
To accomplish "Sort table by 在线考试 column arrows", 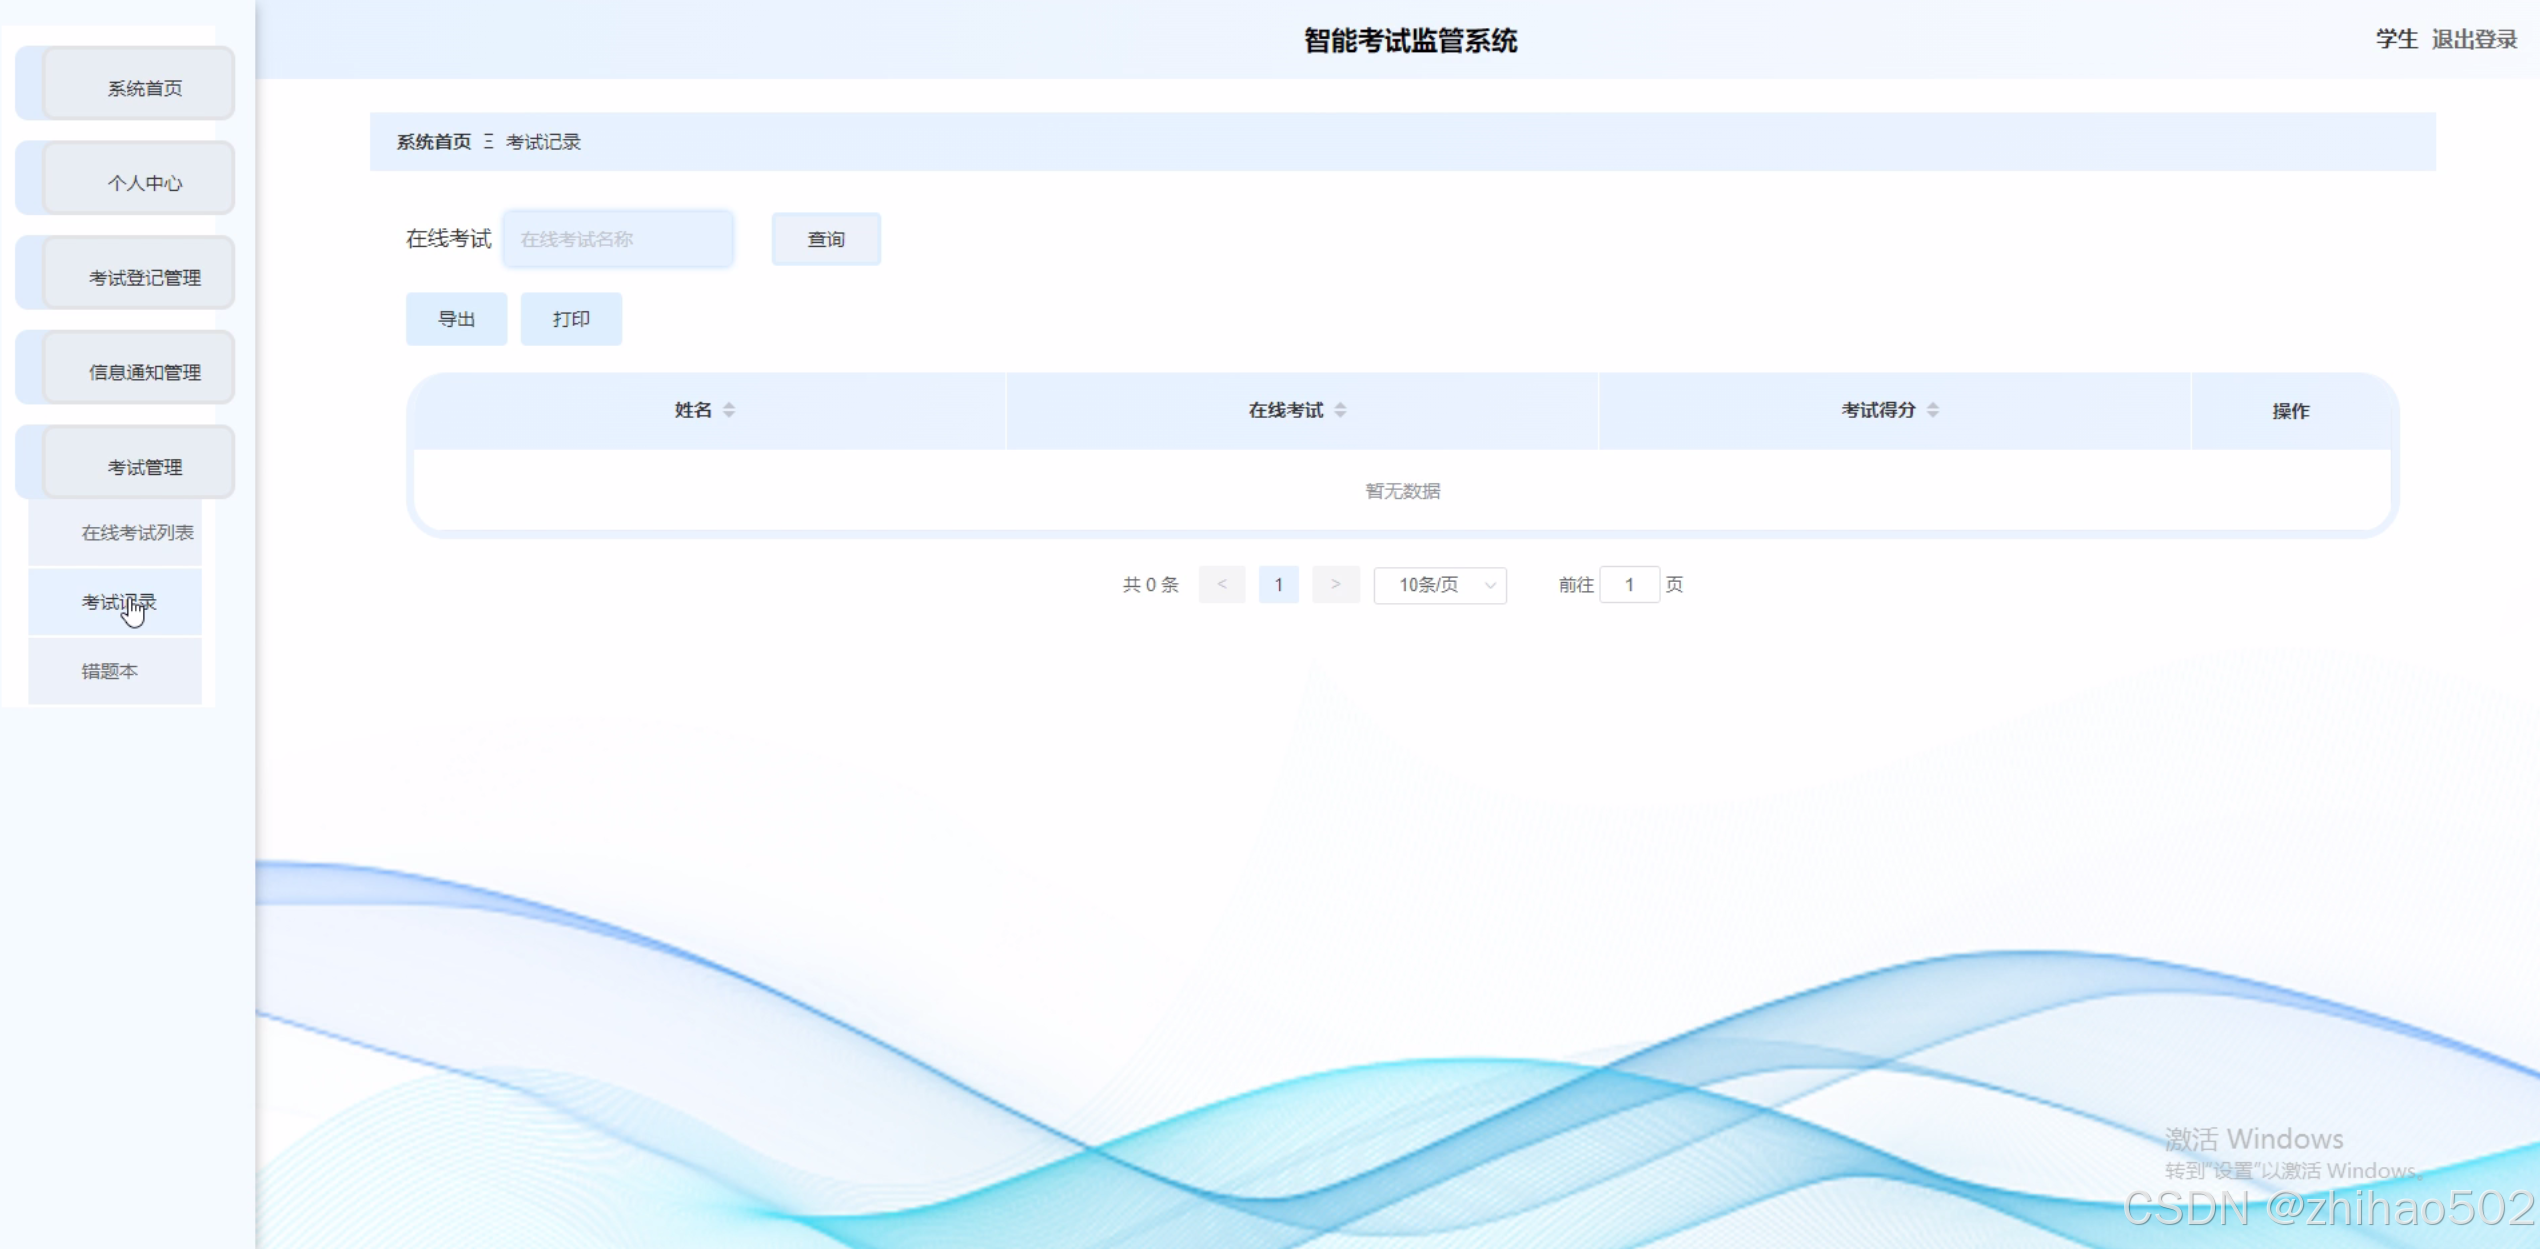I will point(1340,410).
